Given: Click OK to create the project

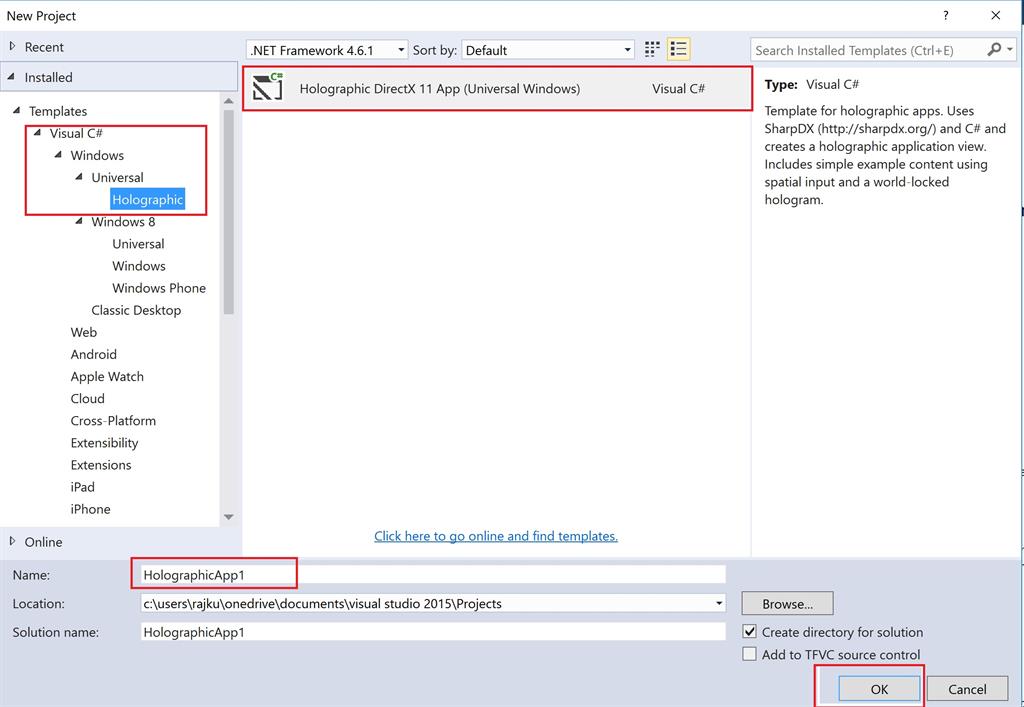Looking at the screenshot, I should pos(879,689).
